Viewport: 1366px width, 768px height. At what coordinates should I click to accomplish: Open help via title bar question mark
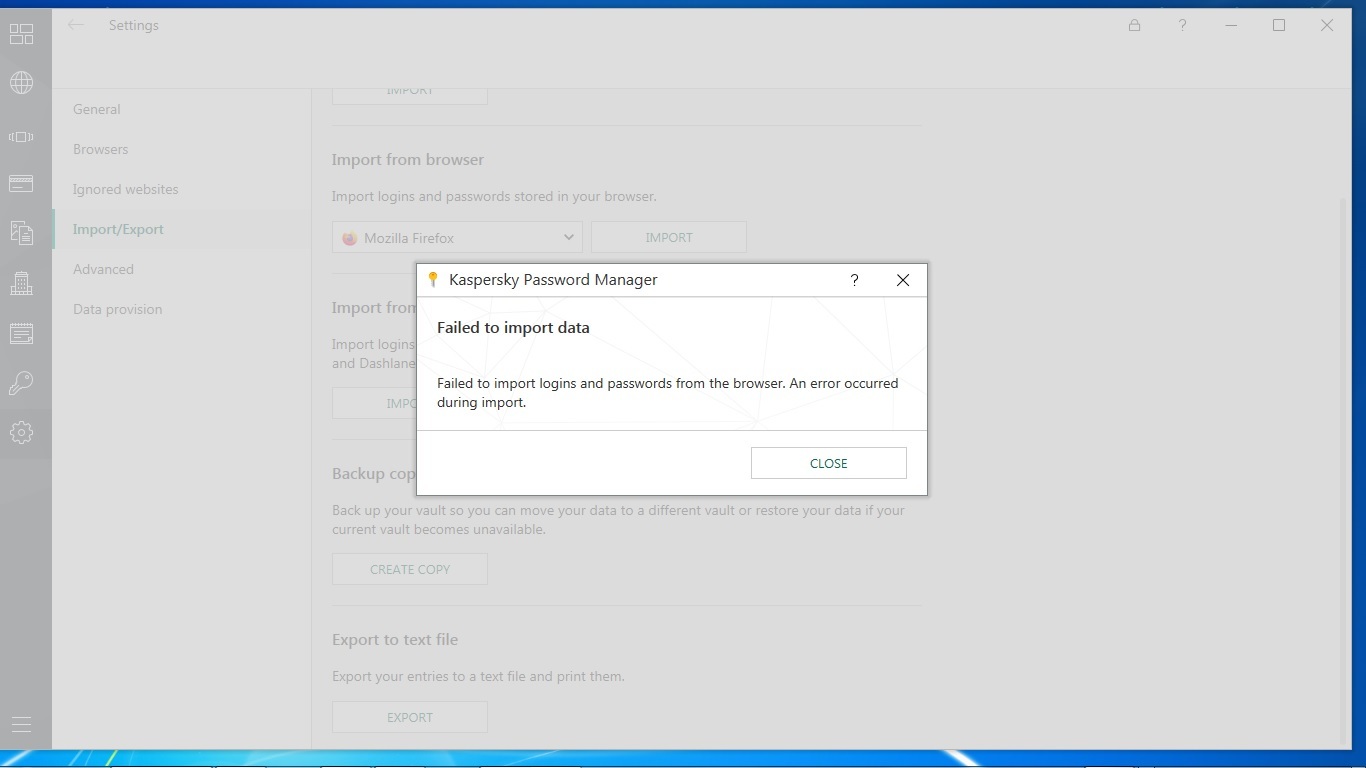1182,25
